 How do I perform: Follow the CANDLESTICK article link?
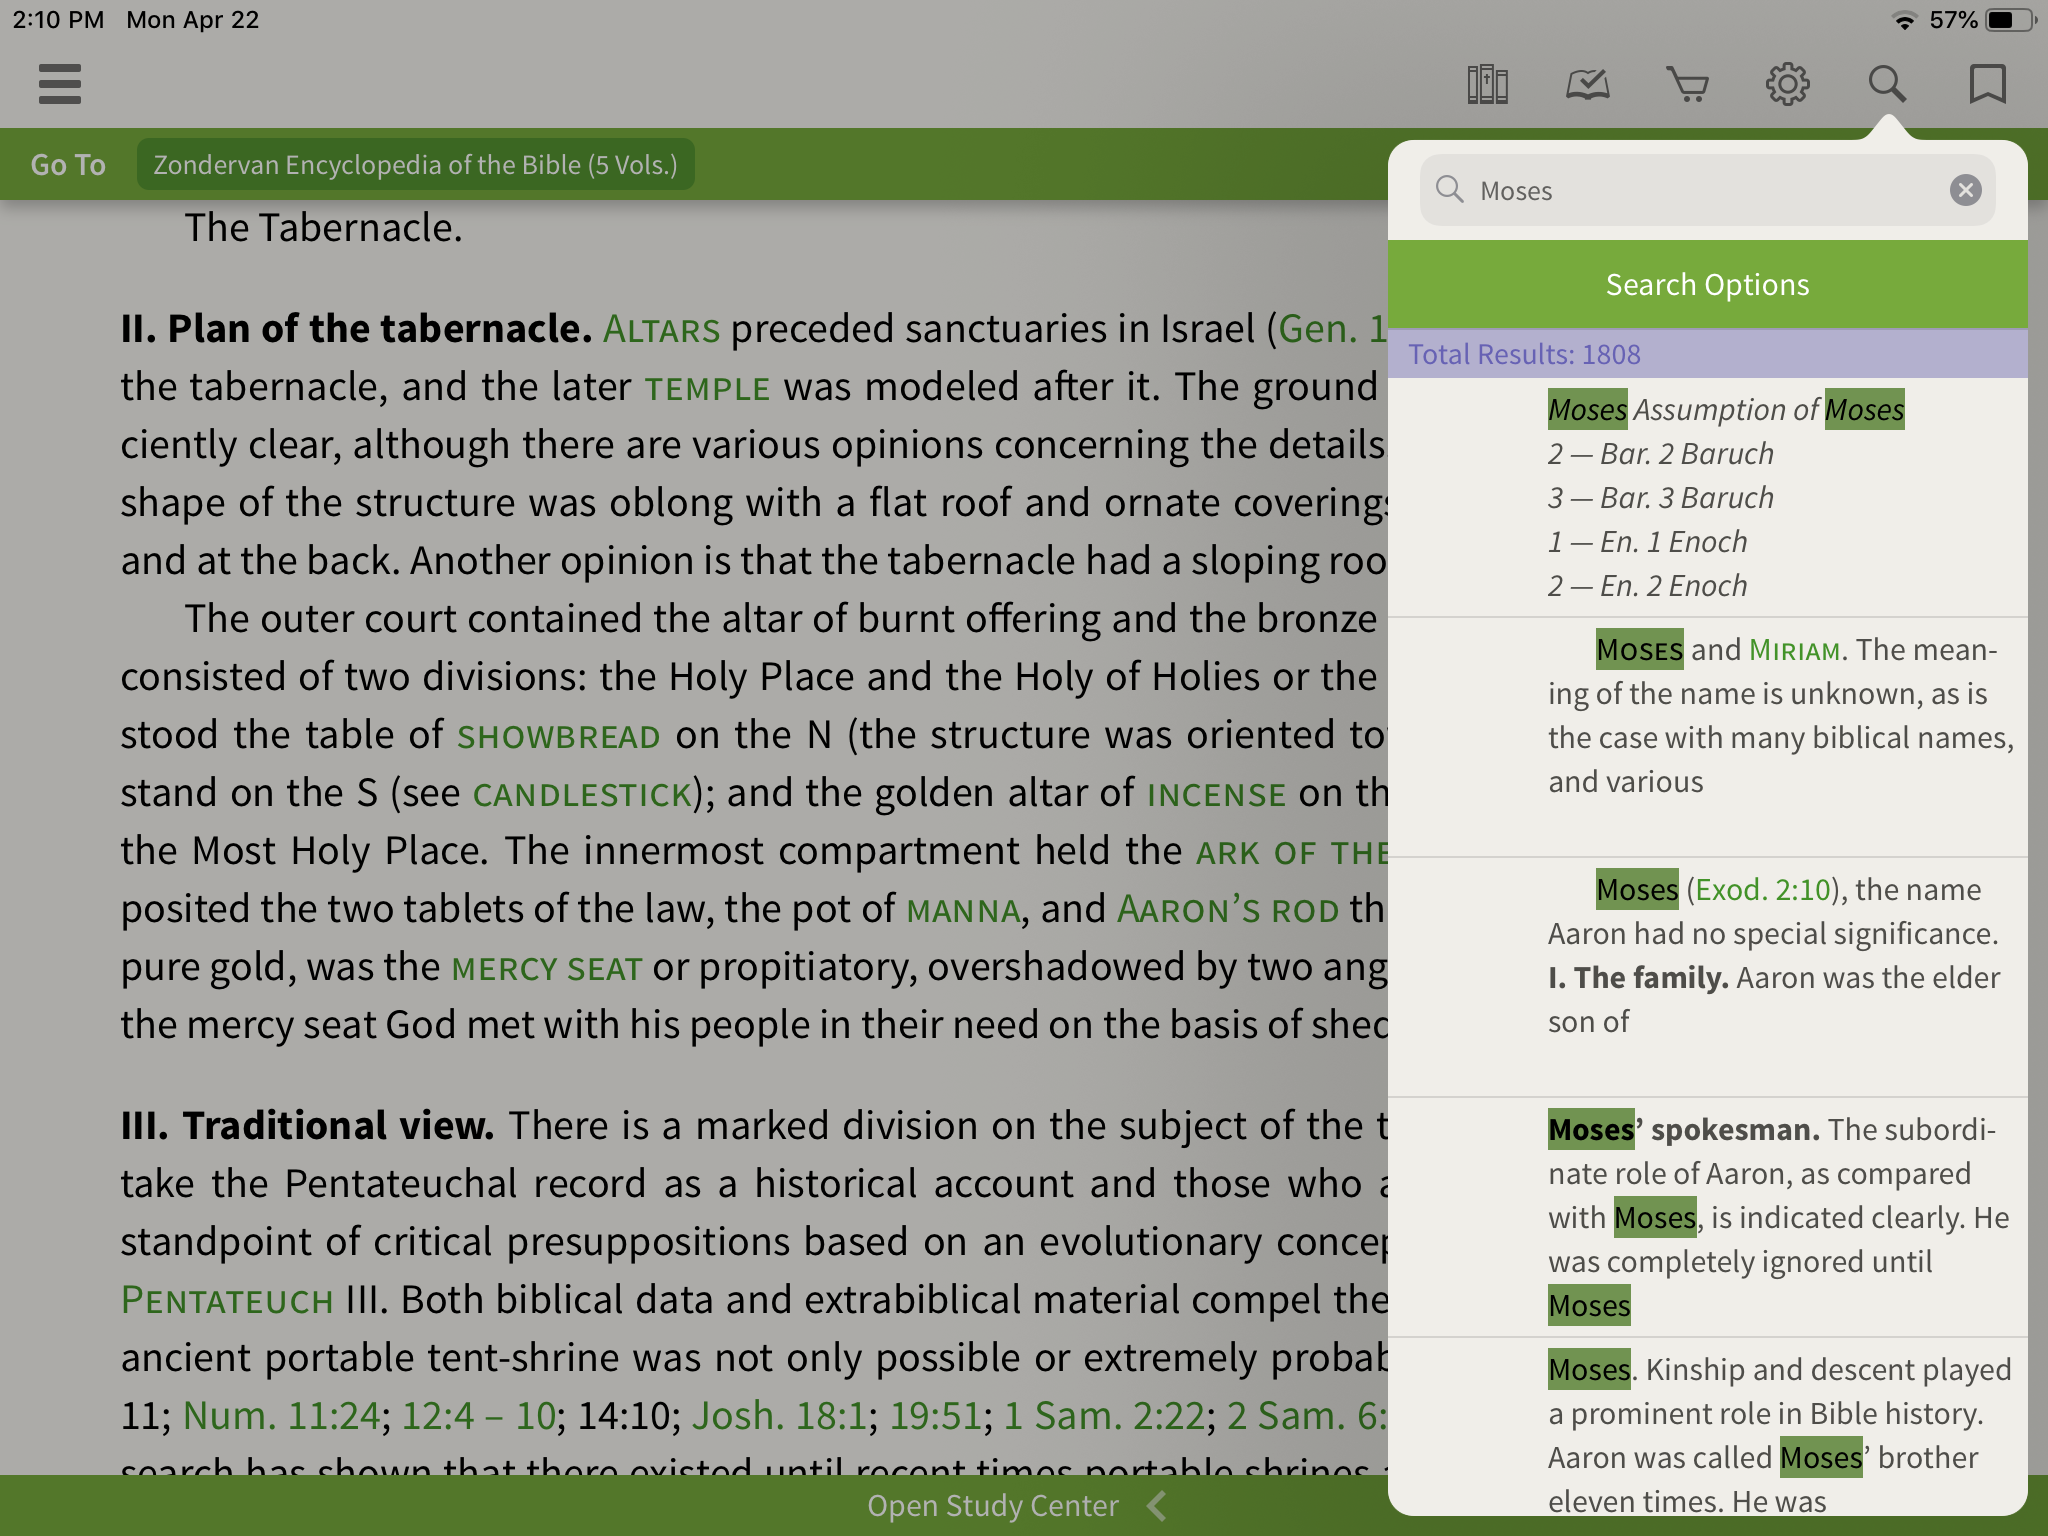pos(582,795)
